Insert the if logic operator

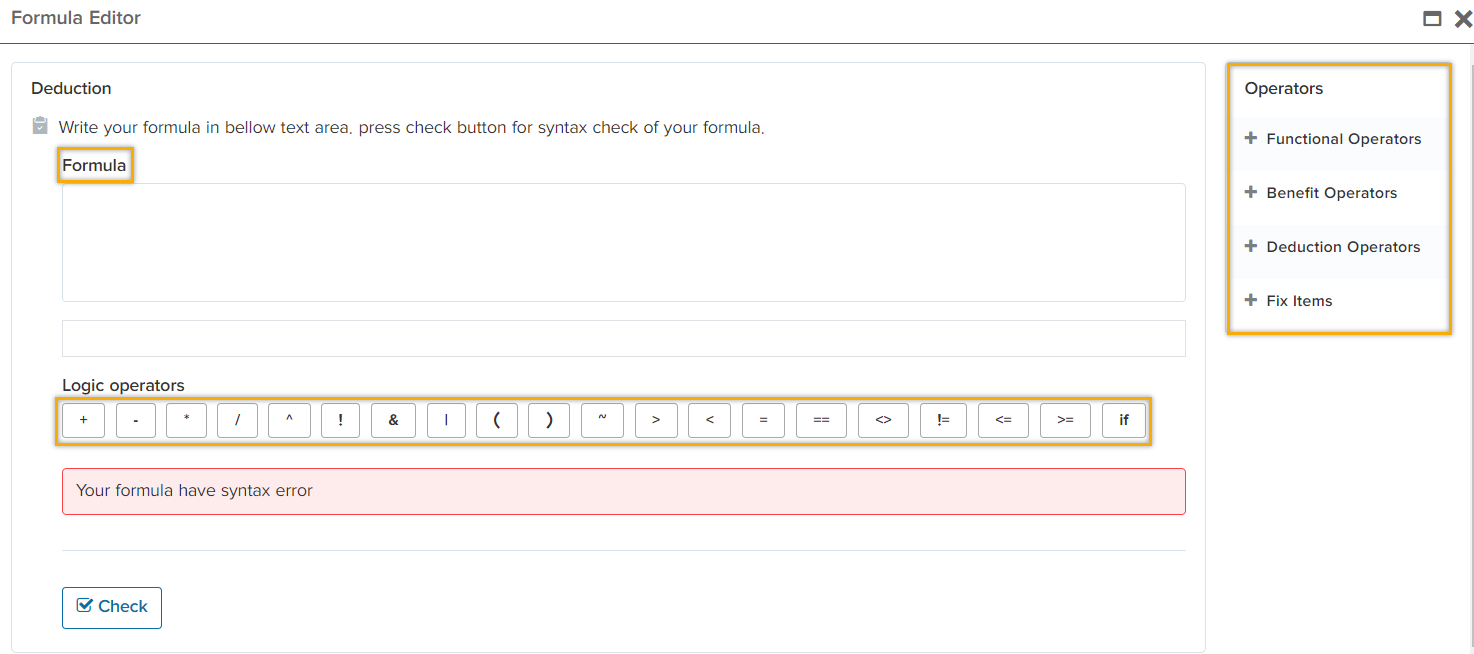click(1124, 420)
